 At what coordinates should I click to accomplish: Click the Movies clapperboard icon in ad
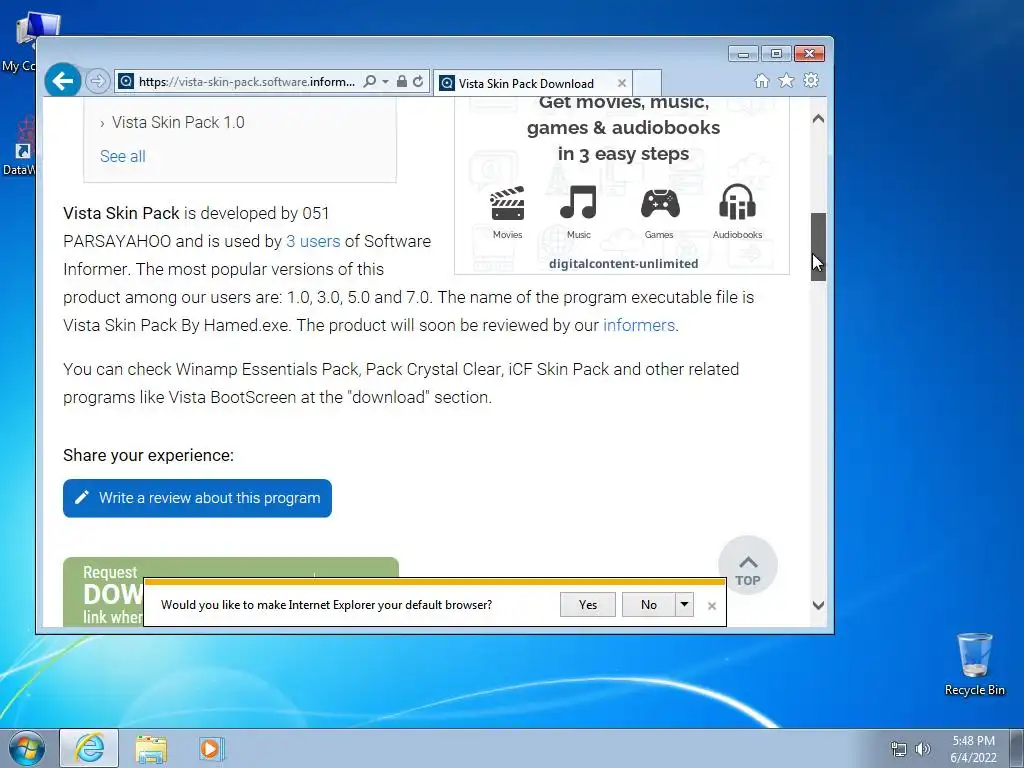click(x=507, y=203)
